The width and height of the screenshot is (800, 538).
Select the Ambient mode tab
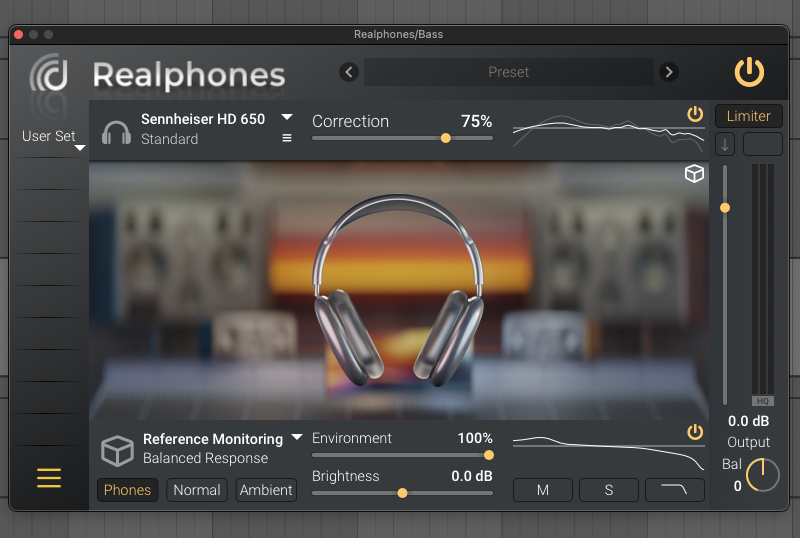click(x=266, y=490)
